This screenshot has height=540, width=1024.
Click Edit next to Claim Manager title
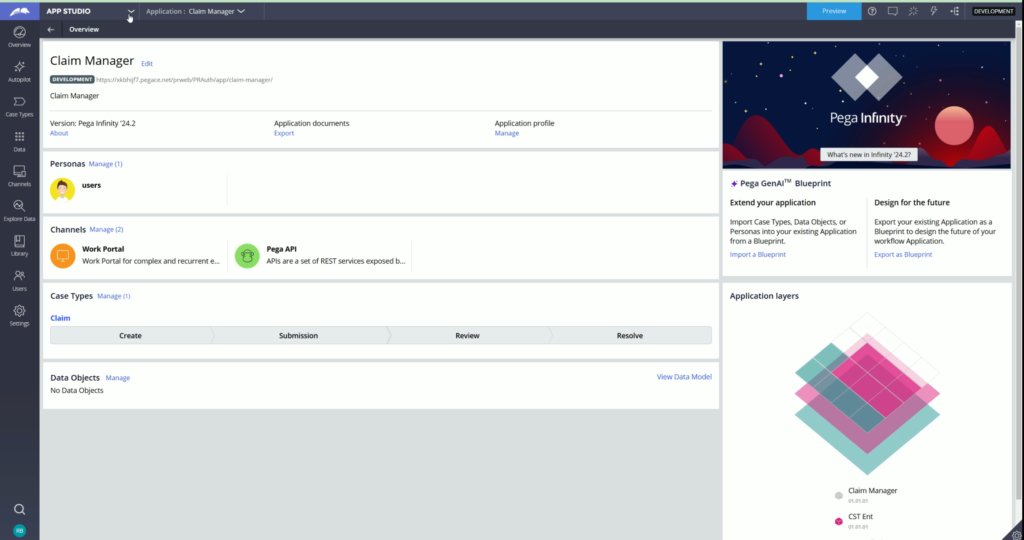(x=147, y=63)
